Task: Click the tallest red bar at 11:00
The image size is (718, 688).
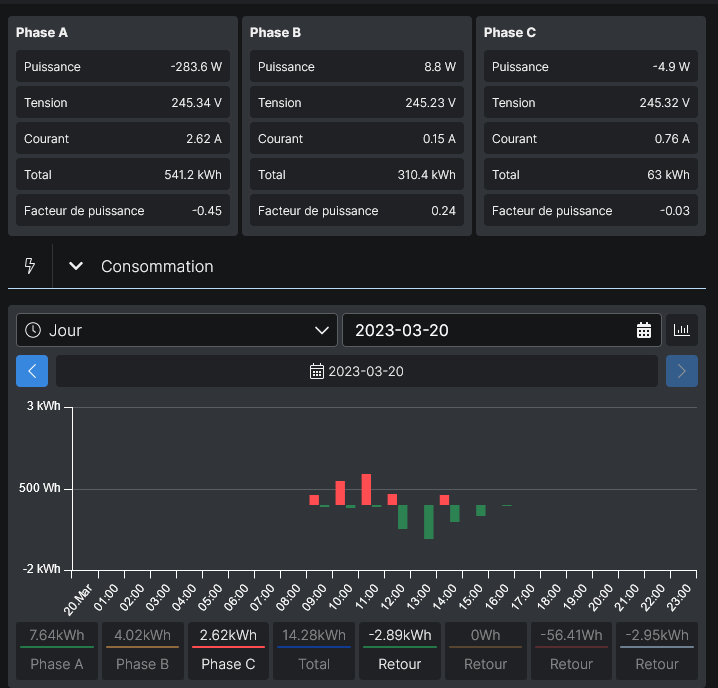Action: click(x=366, y=490)
